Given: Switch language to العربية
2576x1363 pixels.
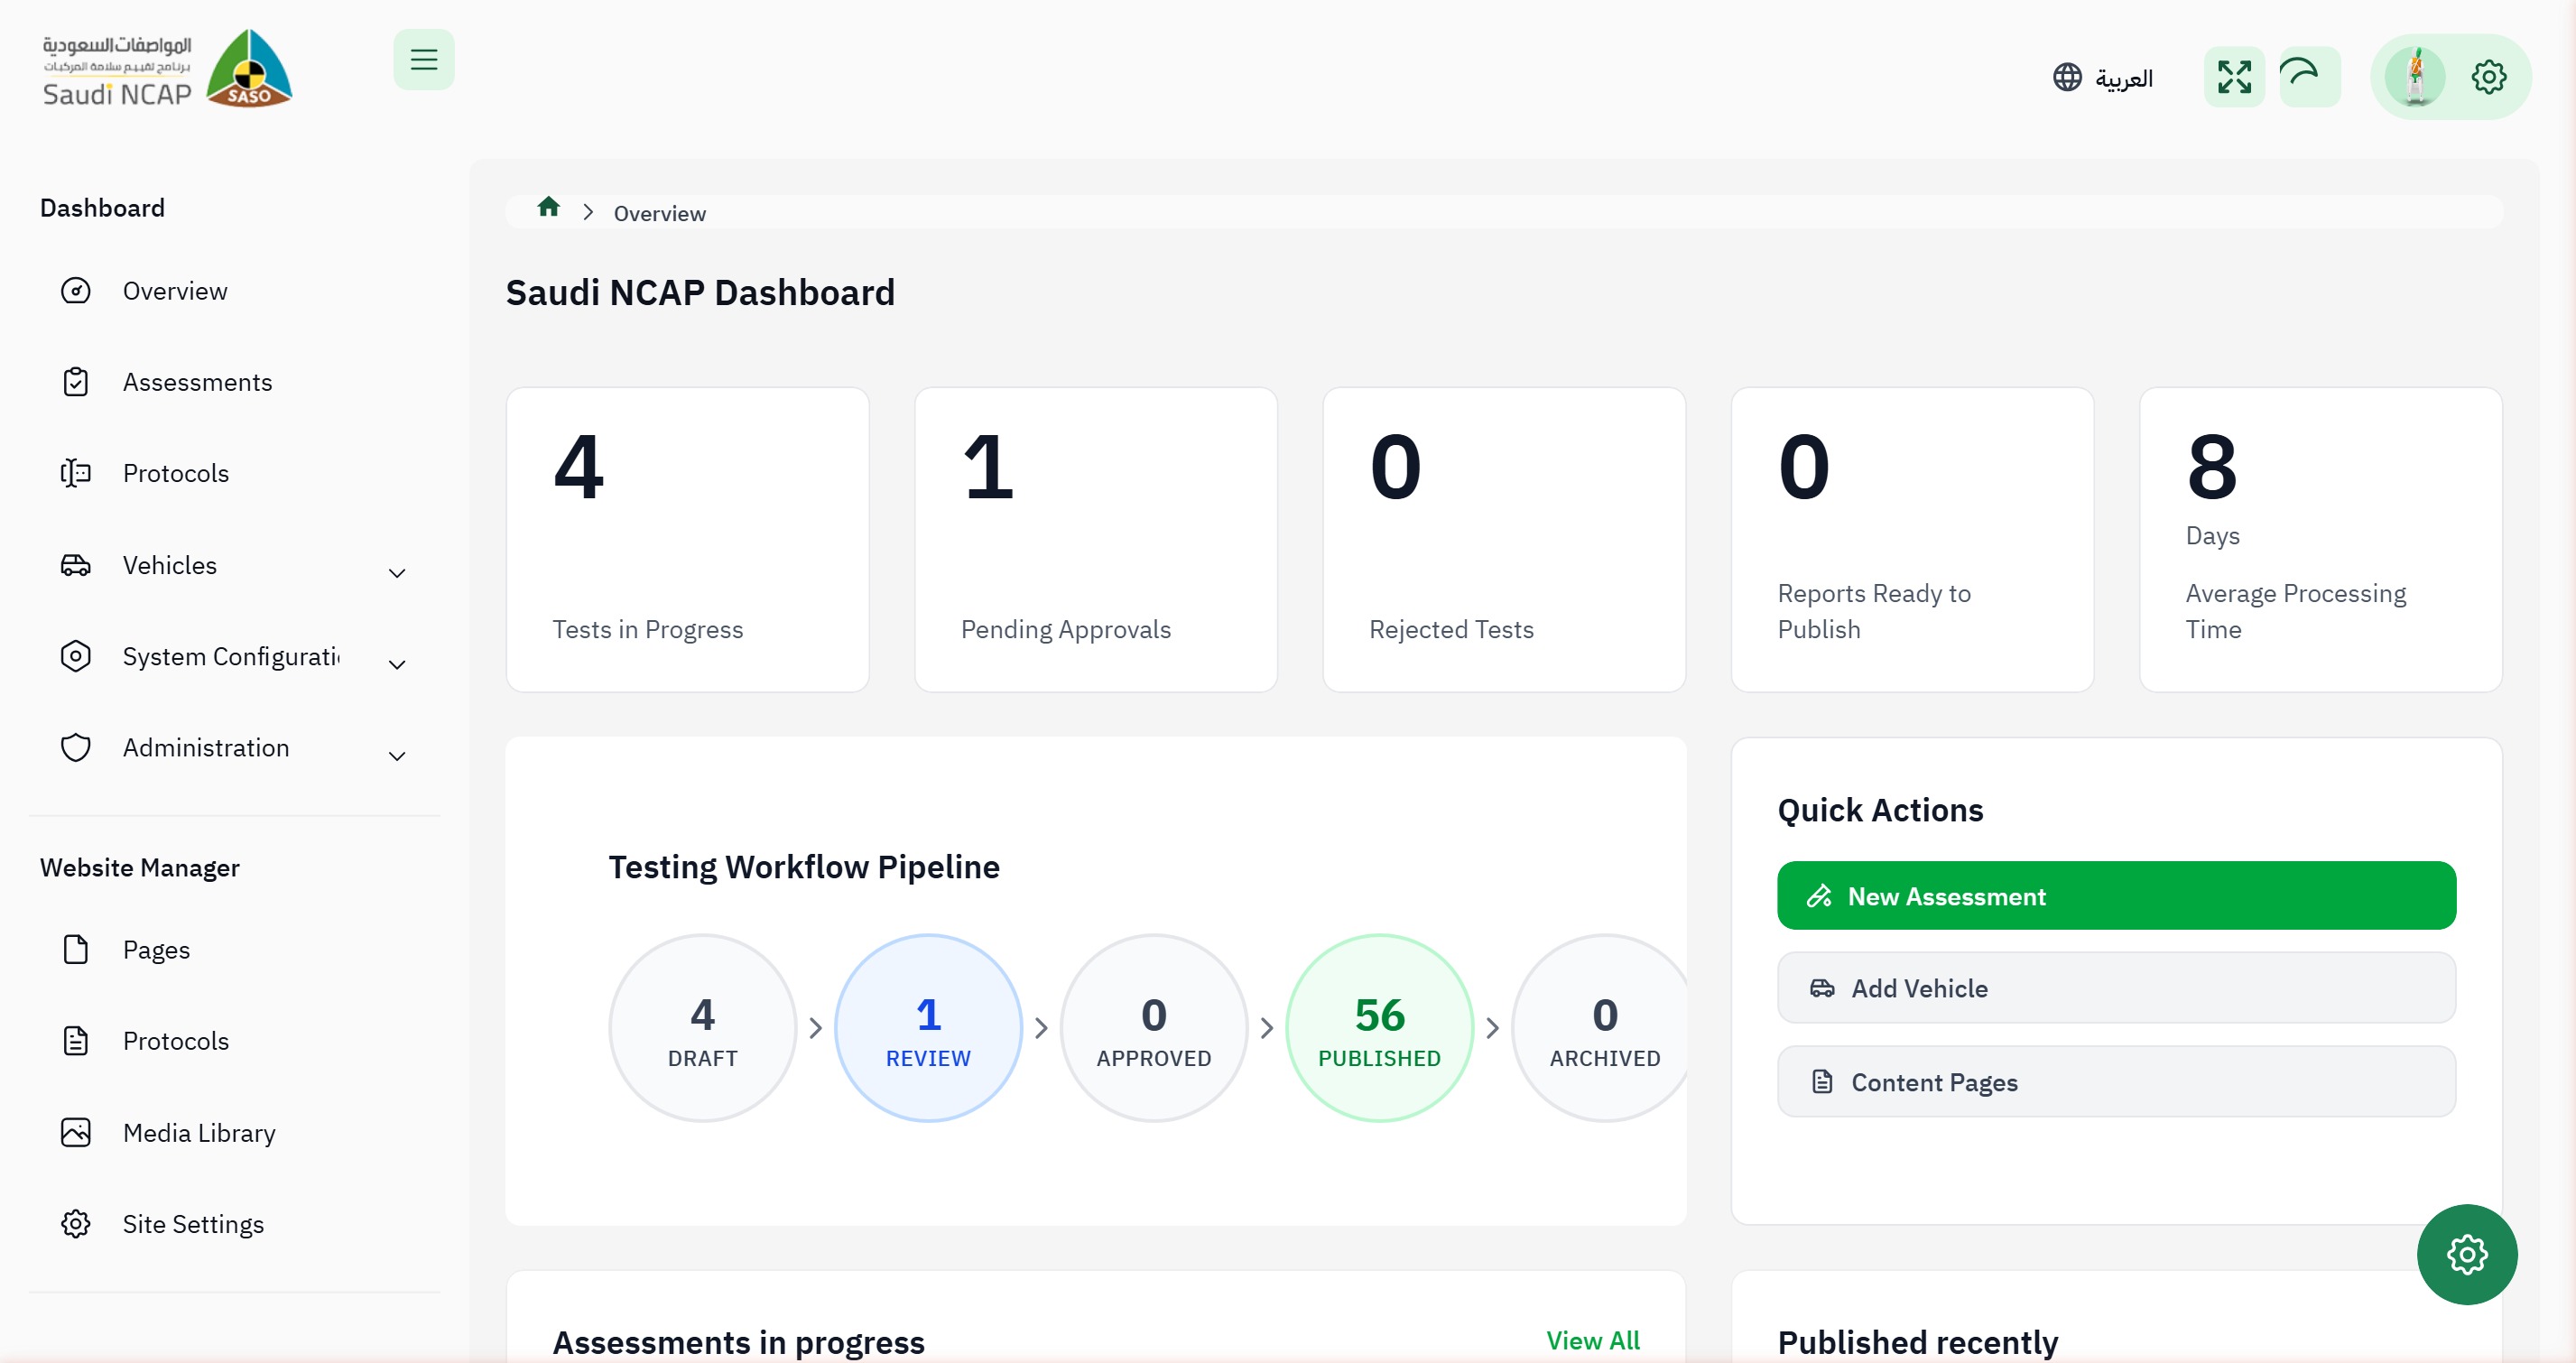Looking at the screenshot, I should (2123, 78).
